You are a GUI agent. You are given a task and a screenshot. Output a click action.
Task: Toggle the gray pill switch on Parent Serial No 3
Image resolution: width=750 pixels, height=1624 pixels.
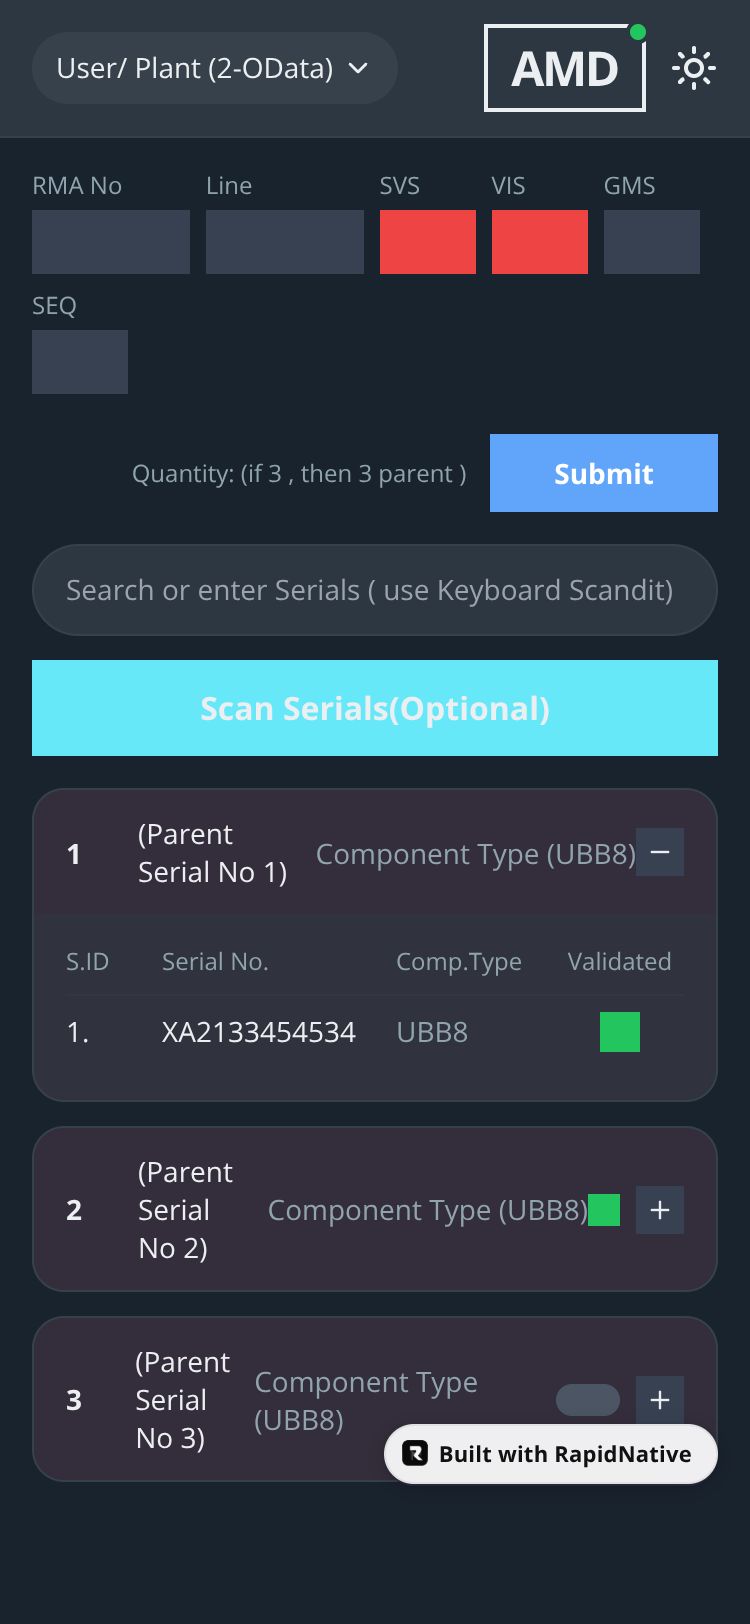point(588,1400)
